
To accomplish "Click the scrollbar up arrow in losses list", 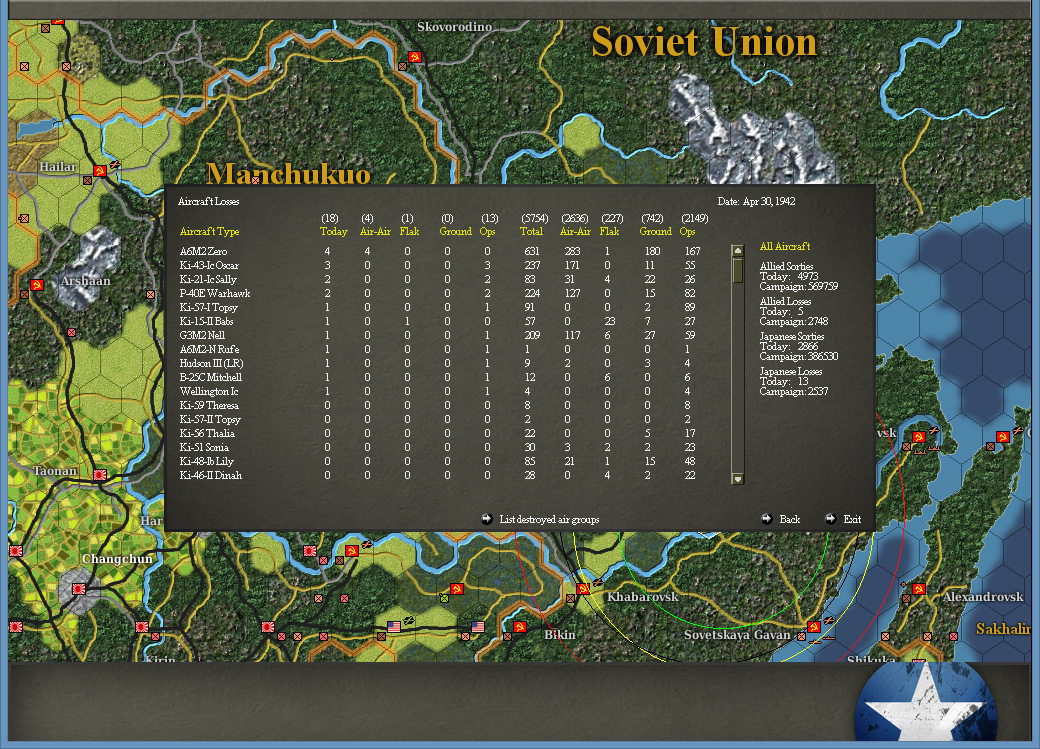I will pos(738,251).
